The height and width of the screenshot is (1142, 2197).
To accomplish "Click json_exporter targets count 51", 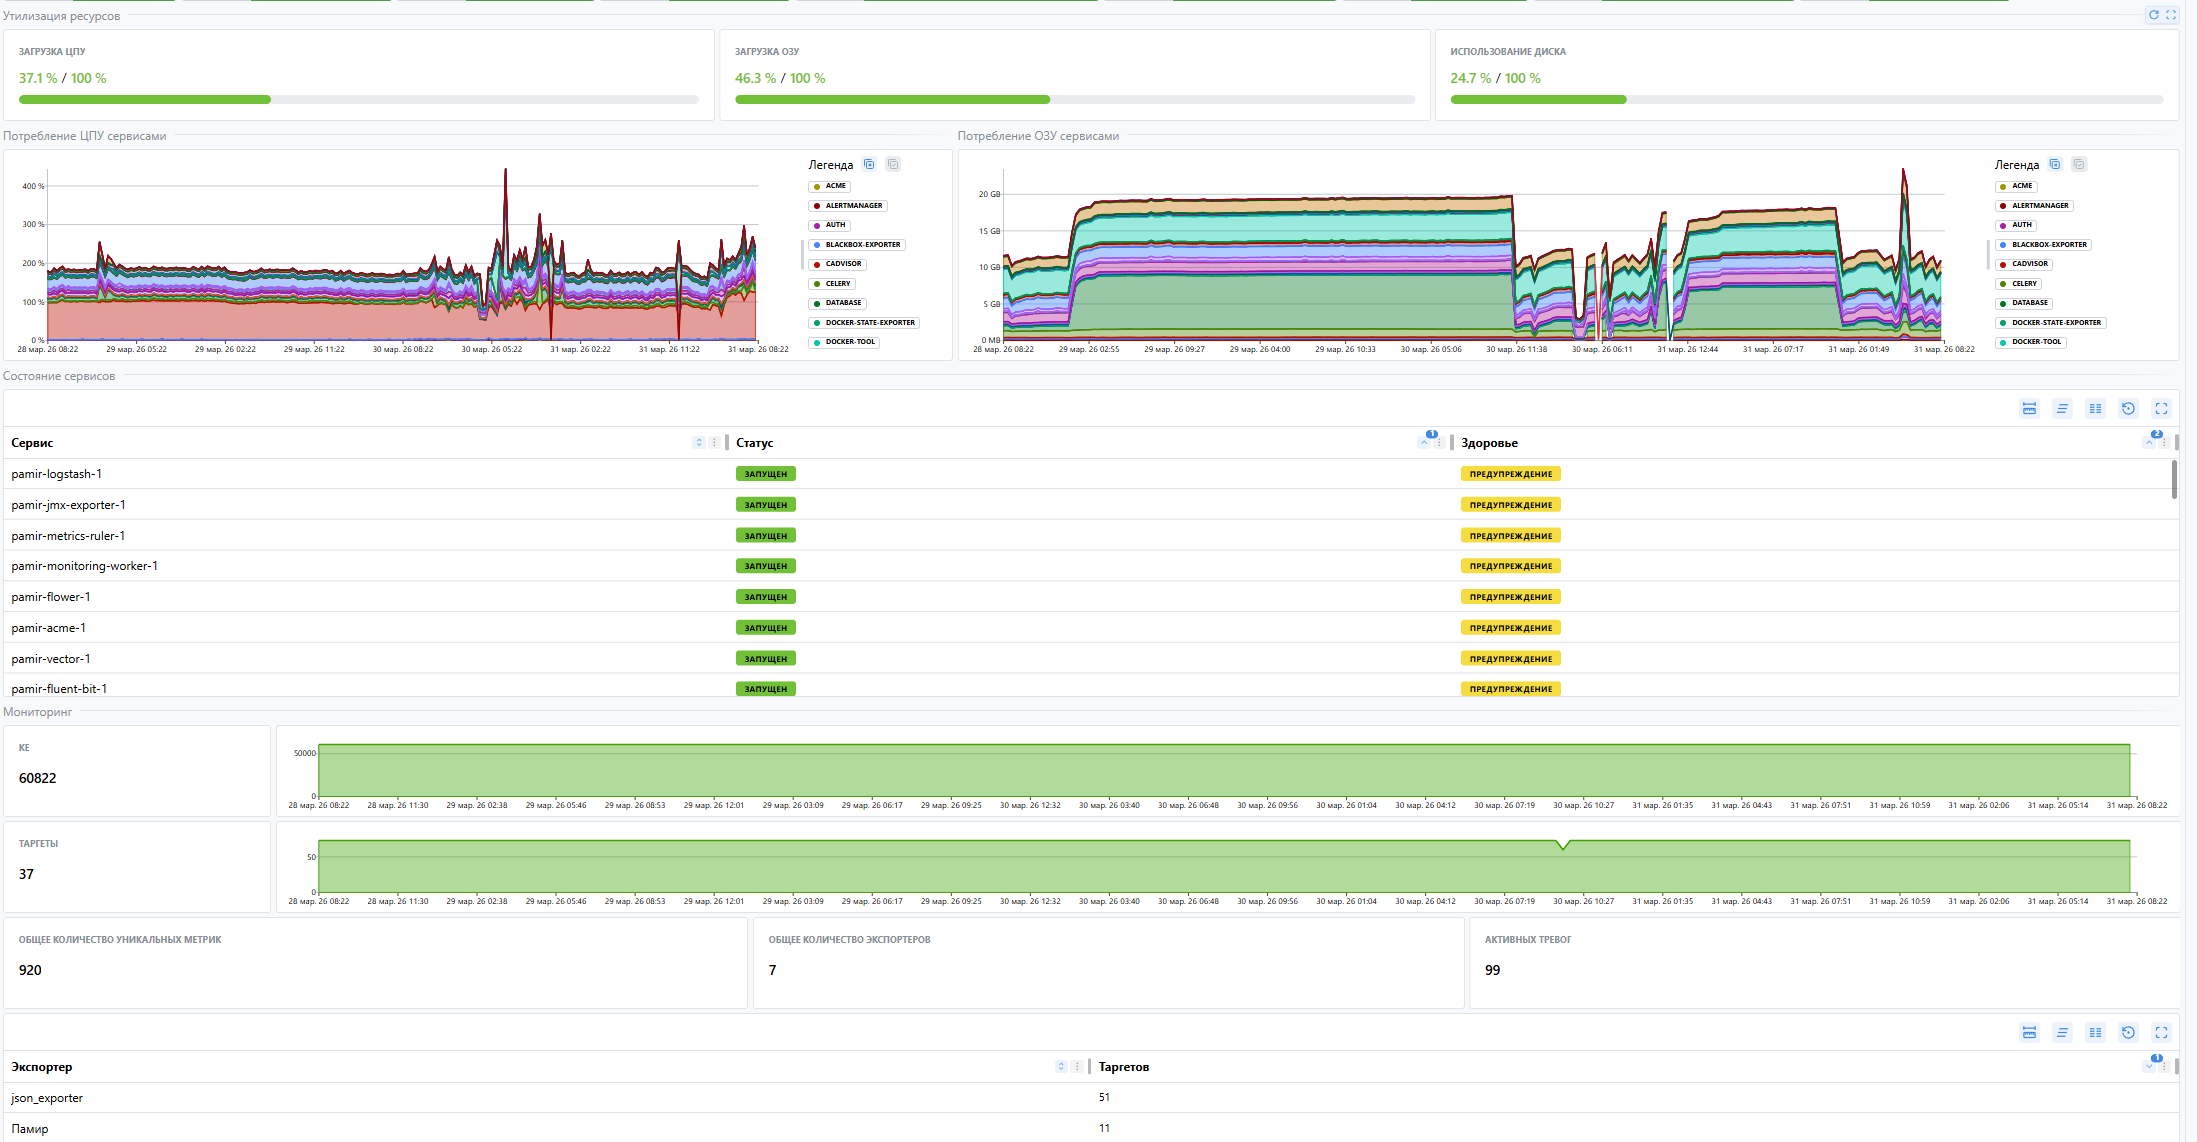I will pos(1104,1097).
